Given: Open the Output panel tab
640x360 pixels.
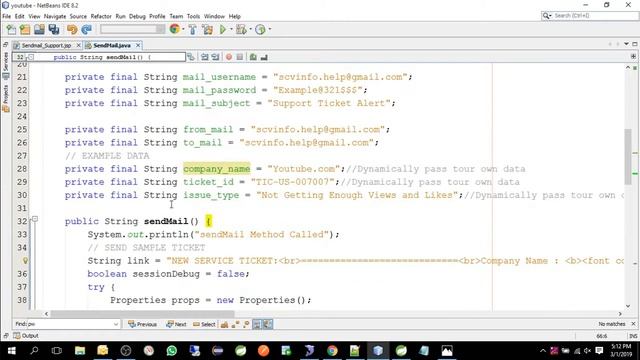Looking at the screenshot, I should point(26,336).
